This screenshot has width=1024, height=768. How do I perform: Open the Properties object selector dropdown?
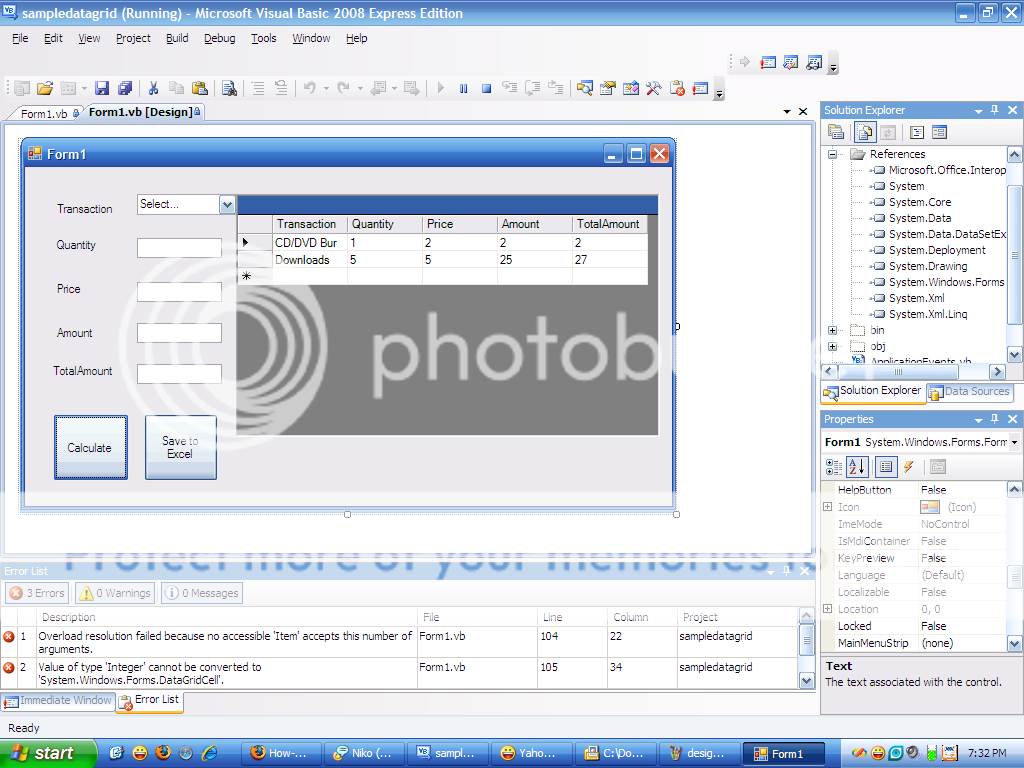point(1014,442)
